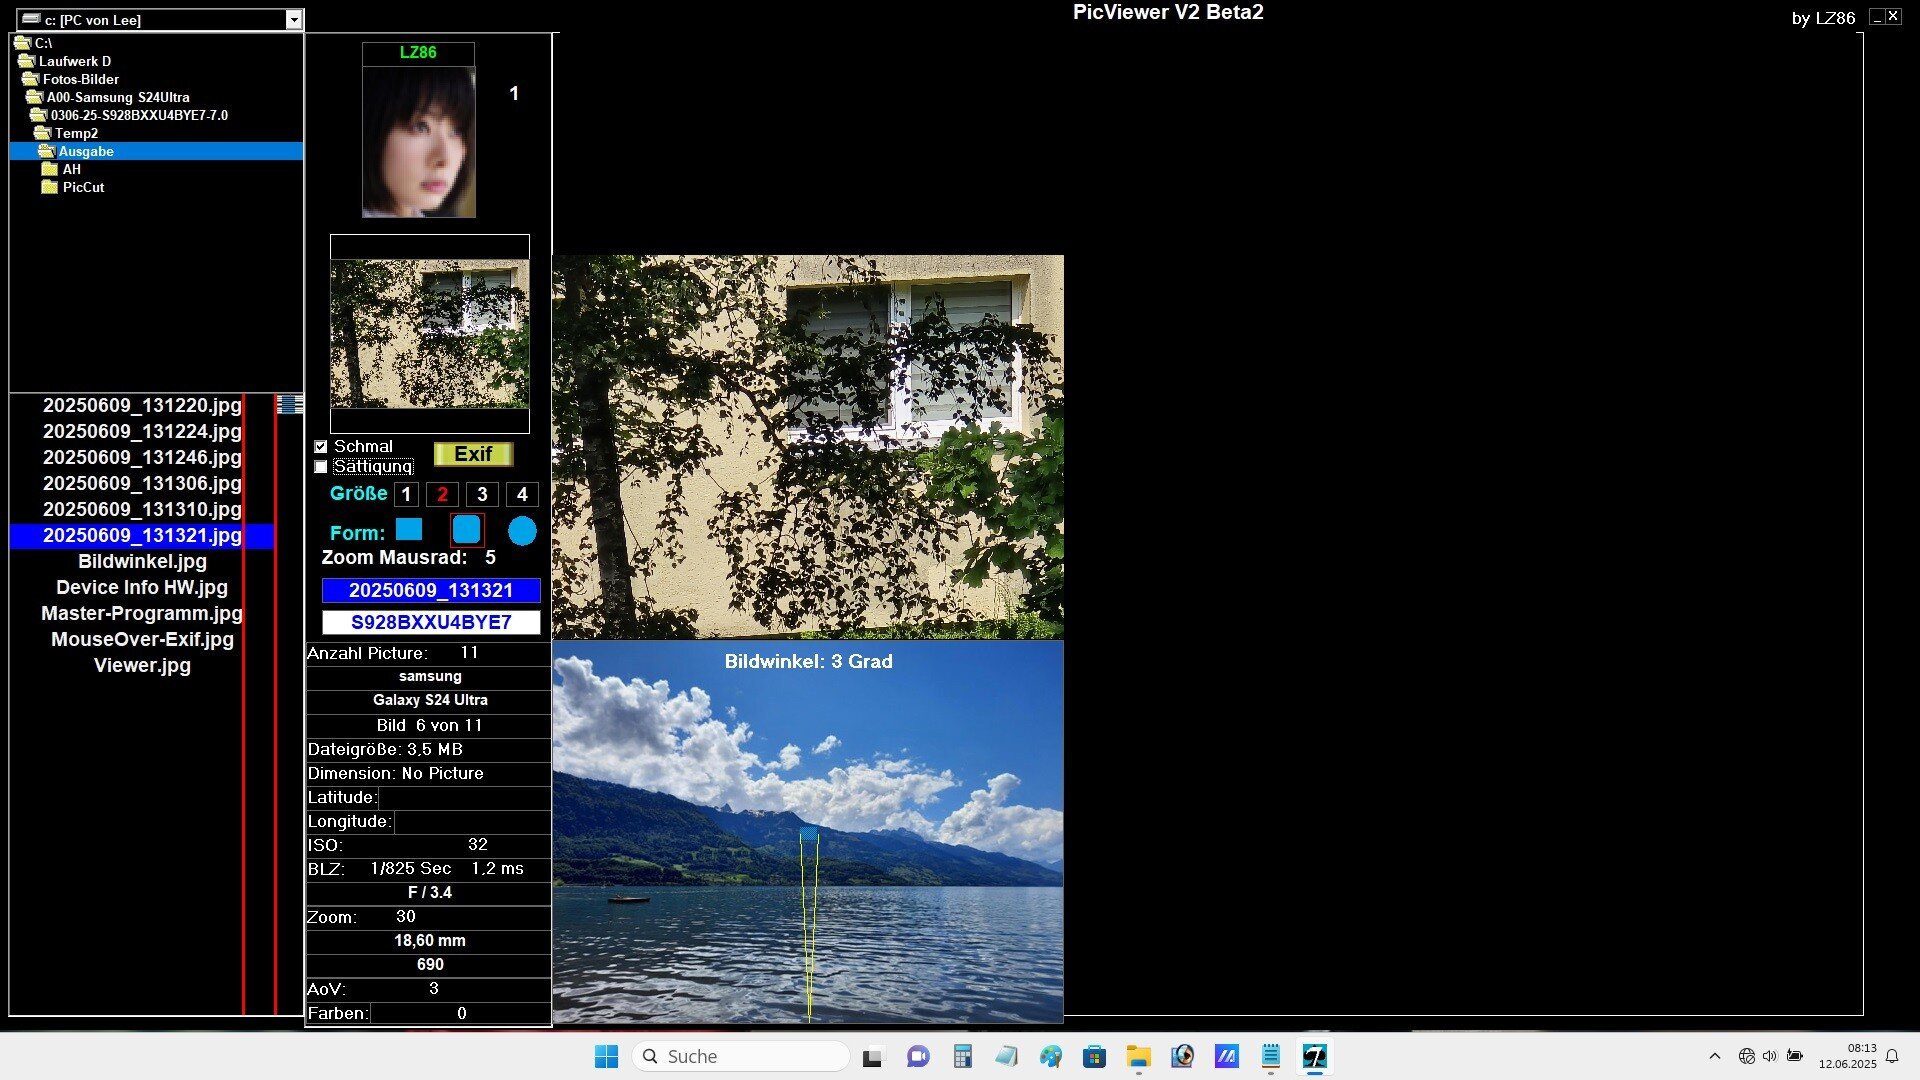
Task: Select 20250609_131220.jpg in the file list
Action: coord(142,406)
